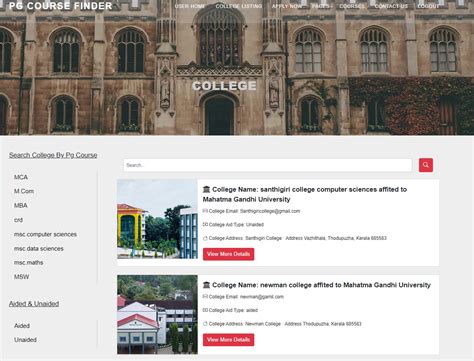Open Contact Us in the top navigation
The height and width of the screenshot is (361, 474).
391,6
